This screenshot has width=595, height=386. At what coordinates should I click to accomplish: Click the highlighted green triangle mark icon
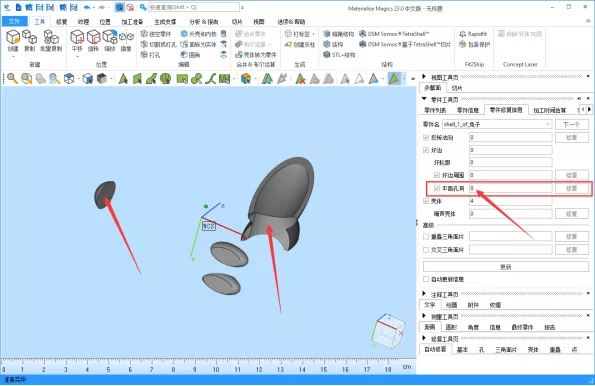pyautogui.click(x=394, y=79)
